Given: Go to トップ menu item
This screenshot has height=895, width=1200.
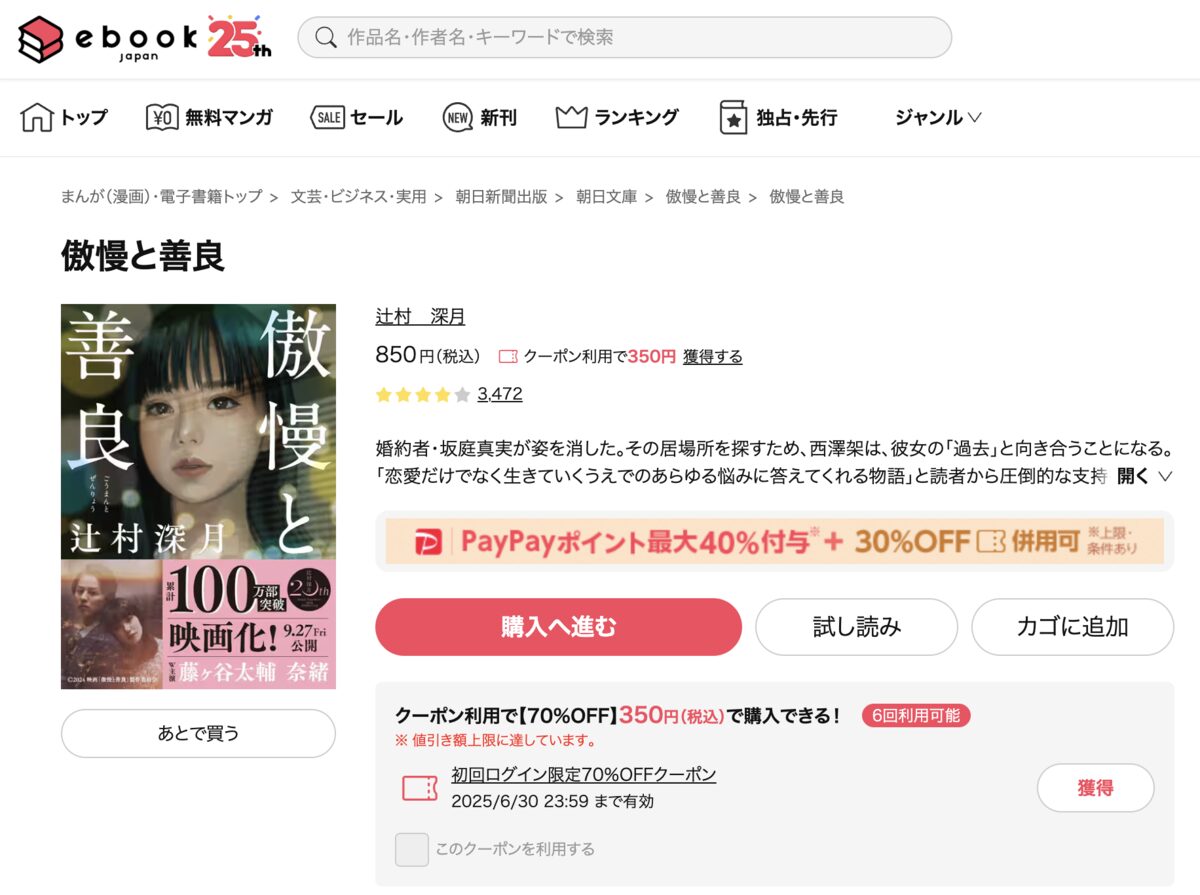Looking at the screenshot, I should (x=84, y=117).
